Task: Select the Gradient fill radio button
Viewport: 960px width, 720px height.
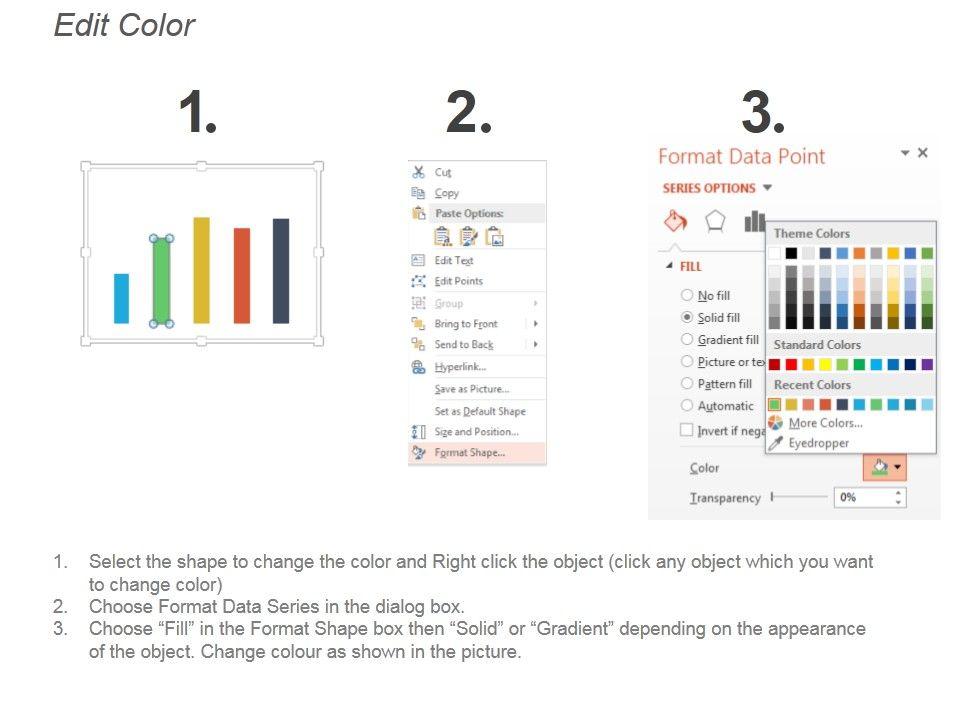Action: (687, 340)
